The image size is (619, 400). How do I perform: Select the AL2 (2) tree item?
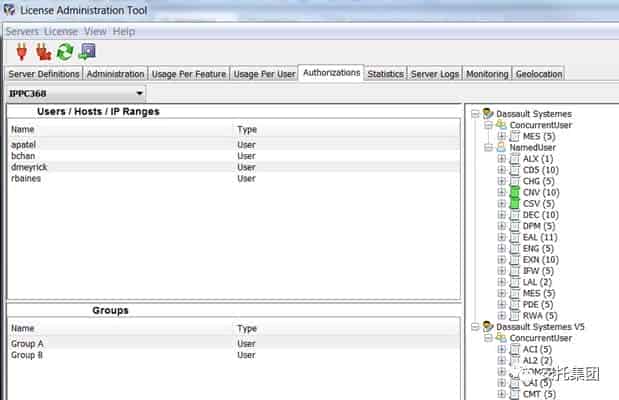[x=537, y=361]
